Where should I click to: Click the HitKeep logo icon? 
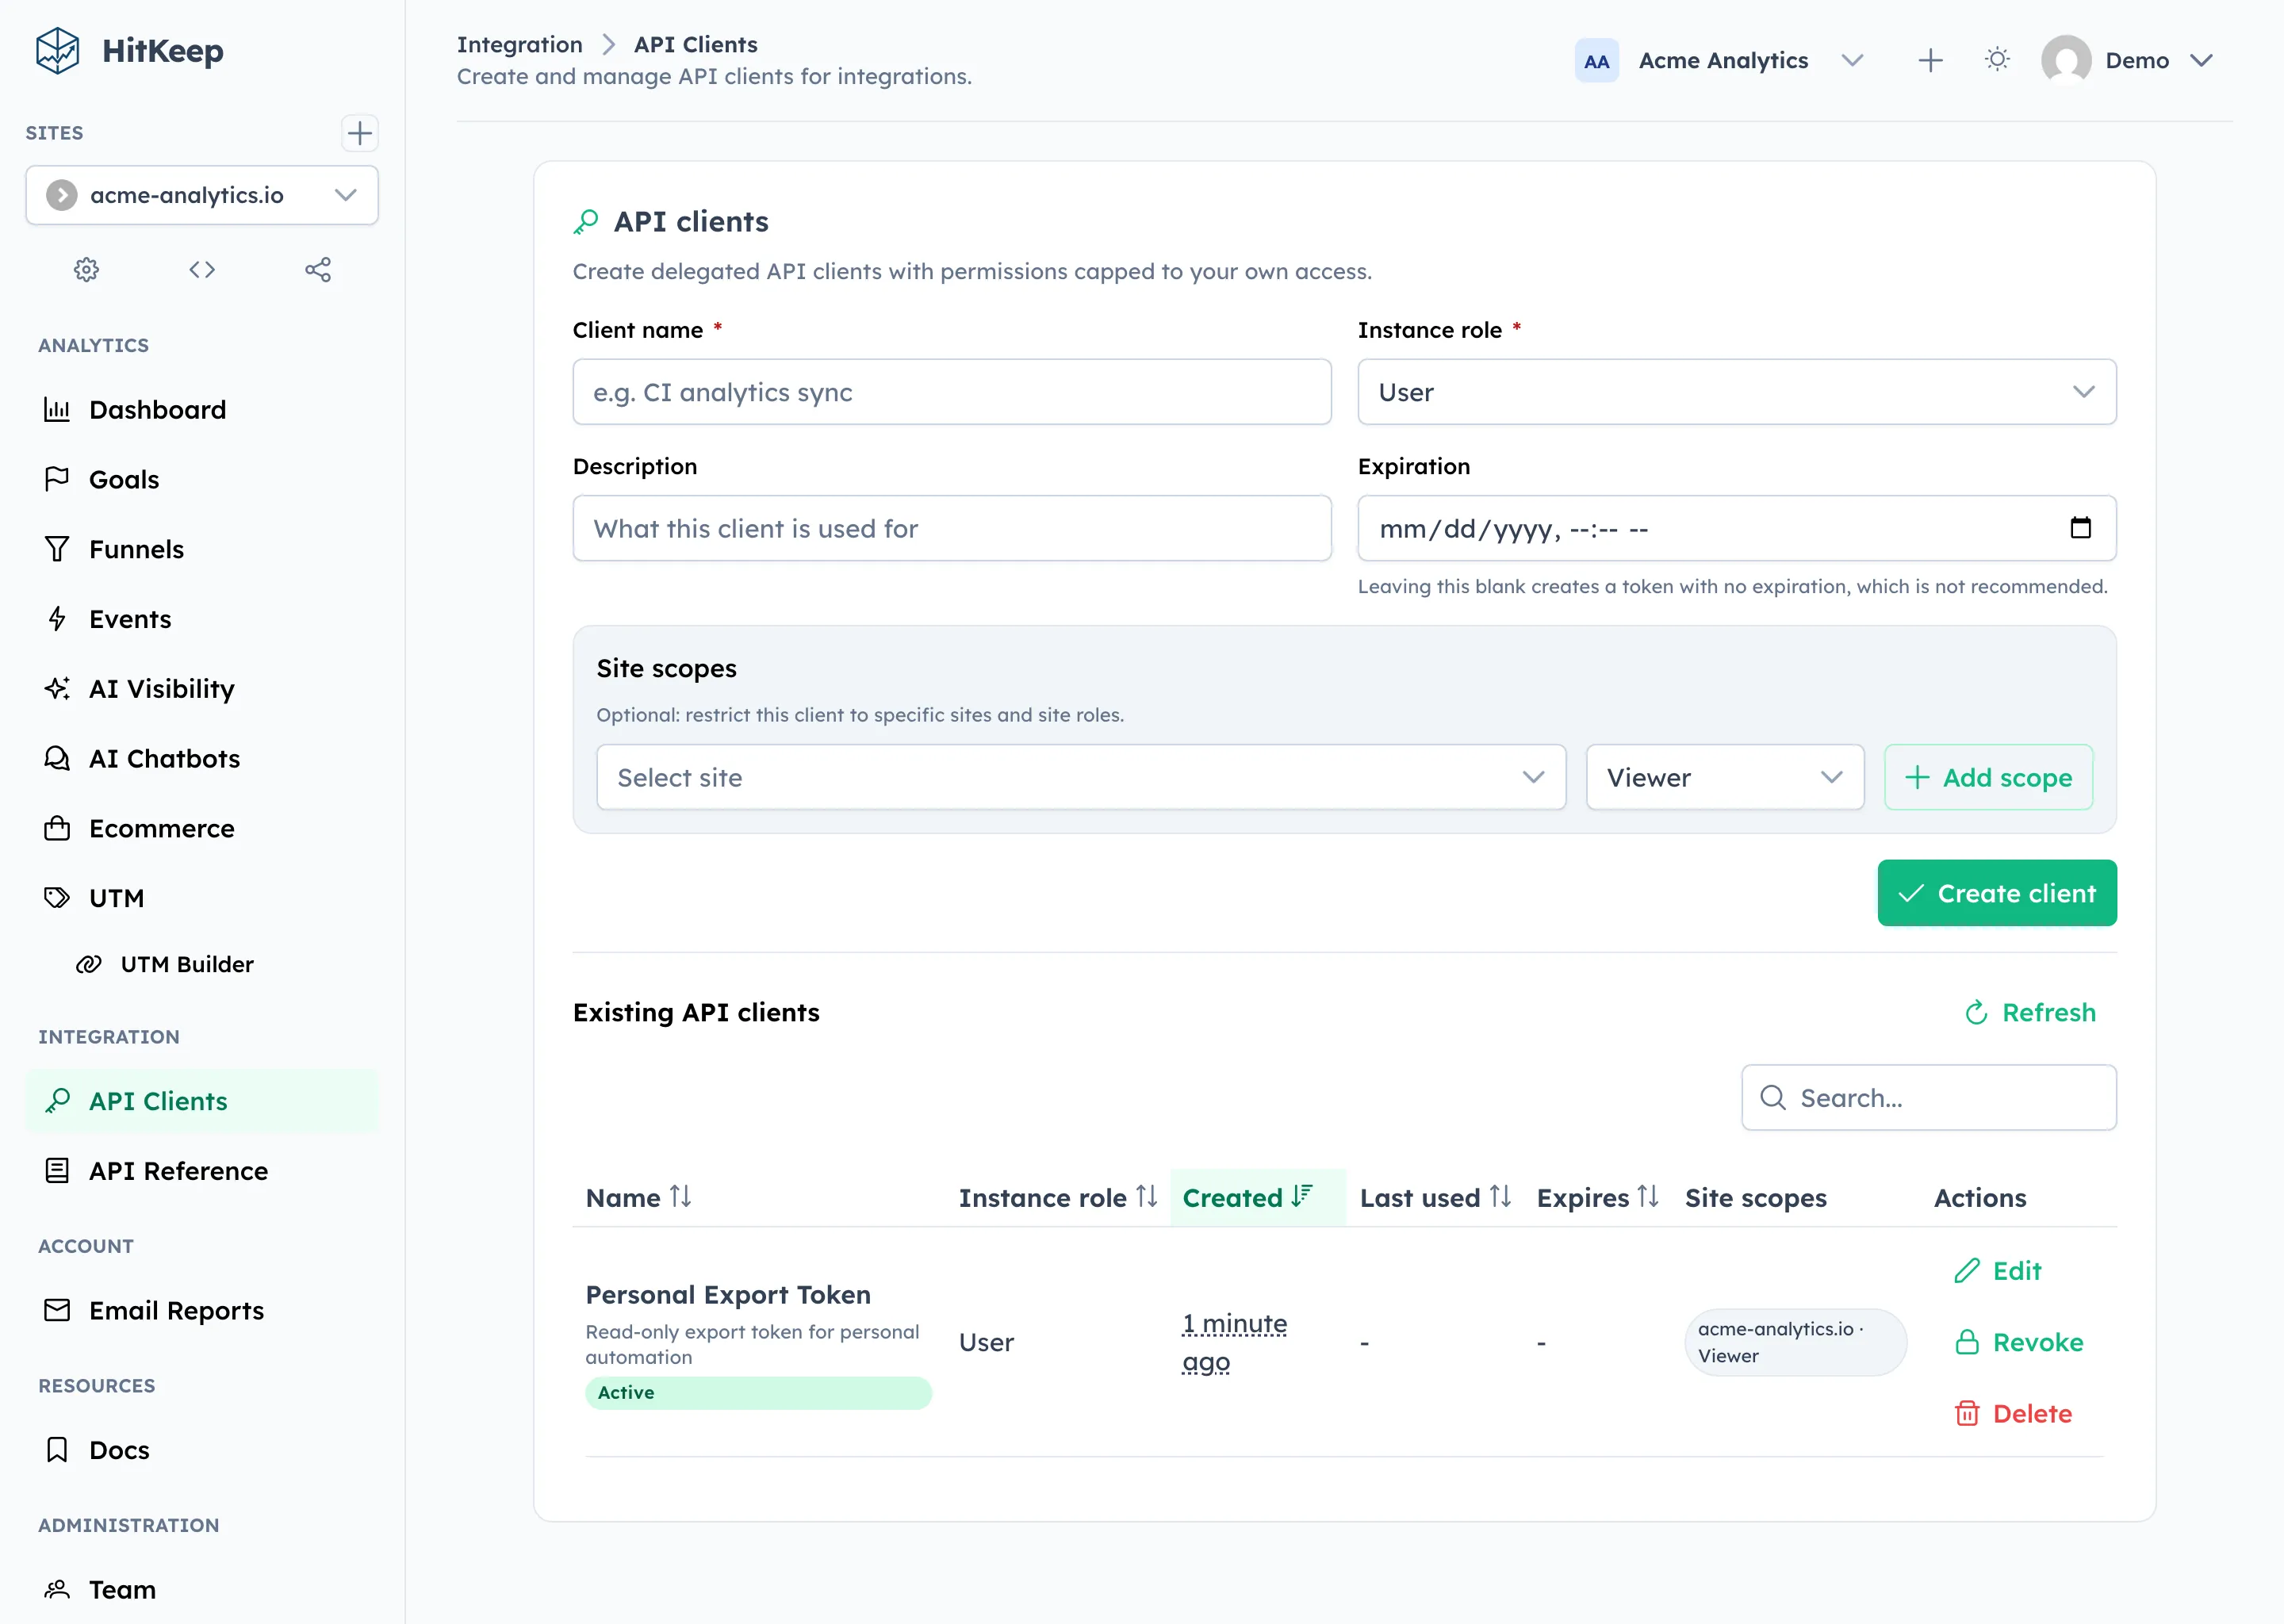(57, 51)
